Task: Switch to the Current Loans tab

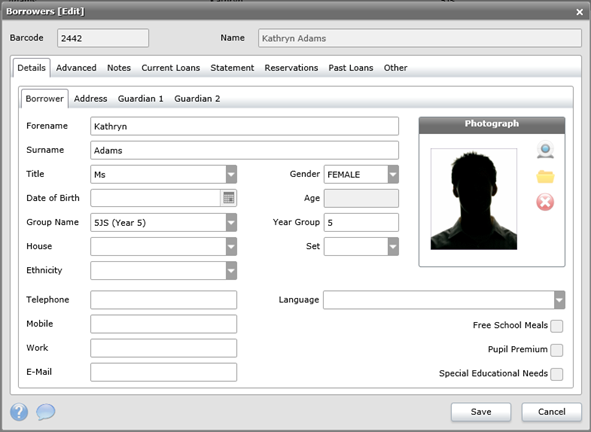Action: 171,68
